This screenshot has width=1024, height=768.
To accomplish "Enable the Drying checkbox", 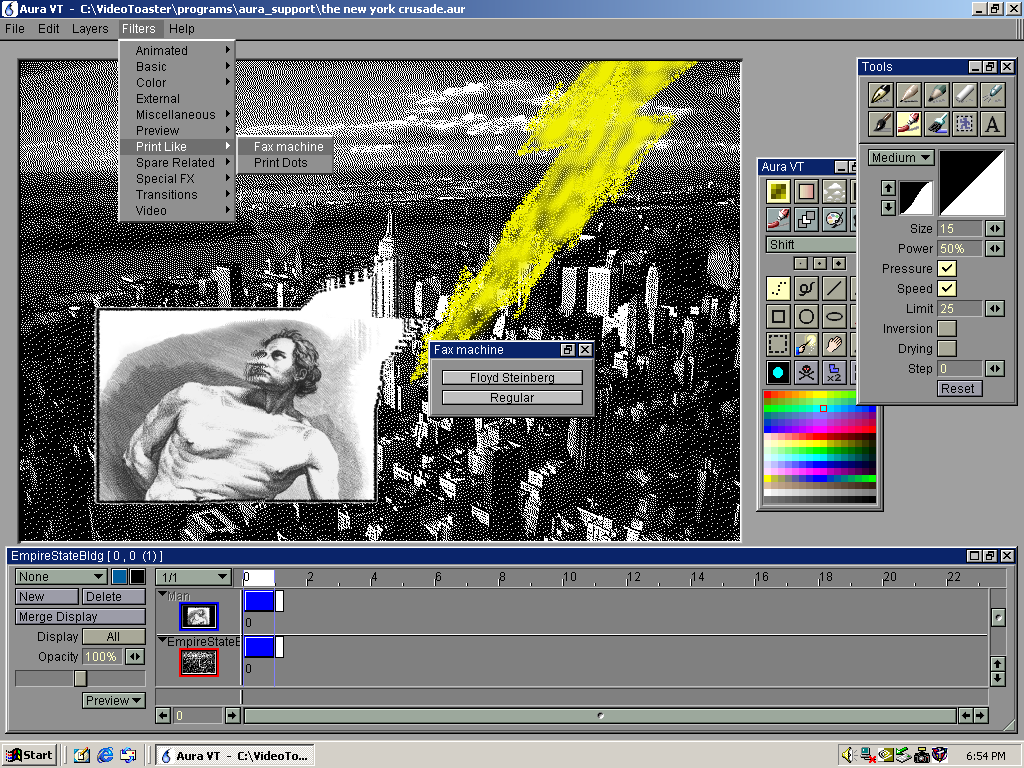I will point(947,349).
